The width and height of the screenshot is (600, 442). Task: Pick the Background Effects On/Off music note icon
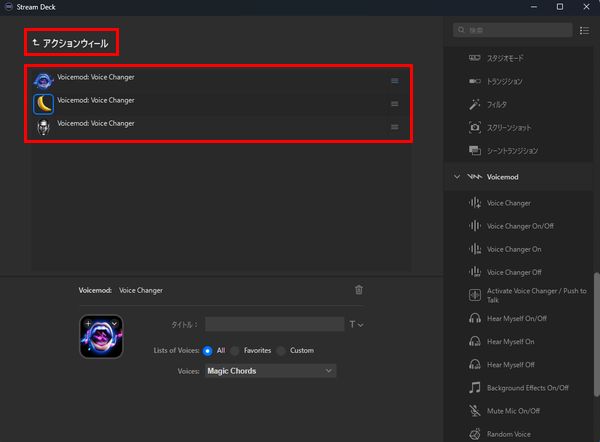(474, 388)
